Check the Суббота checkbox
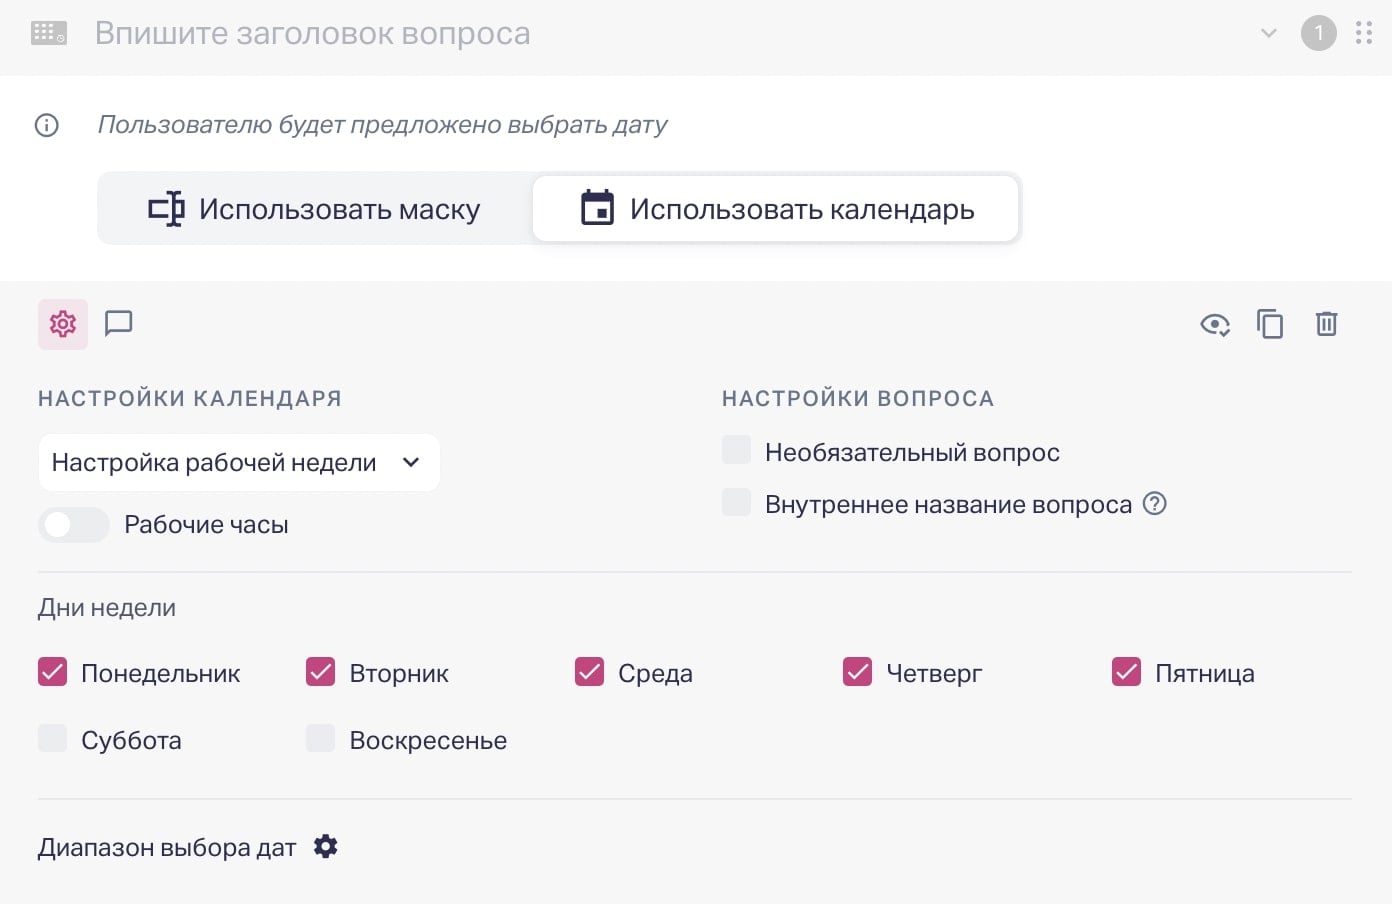Viewport: 1392px width, 904px height. click(x=52, y=738)
